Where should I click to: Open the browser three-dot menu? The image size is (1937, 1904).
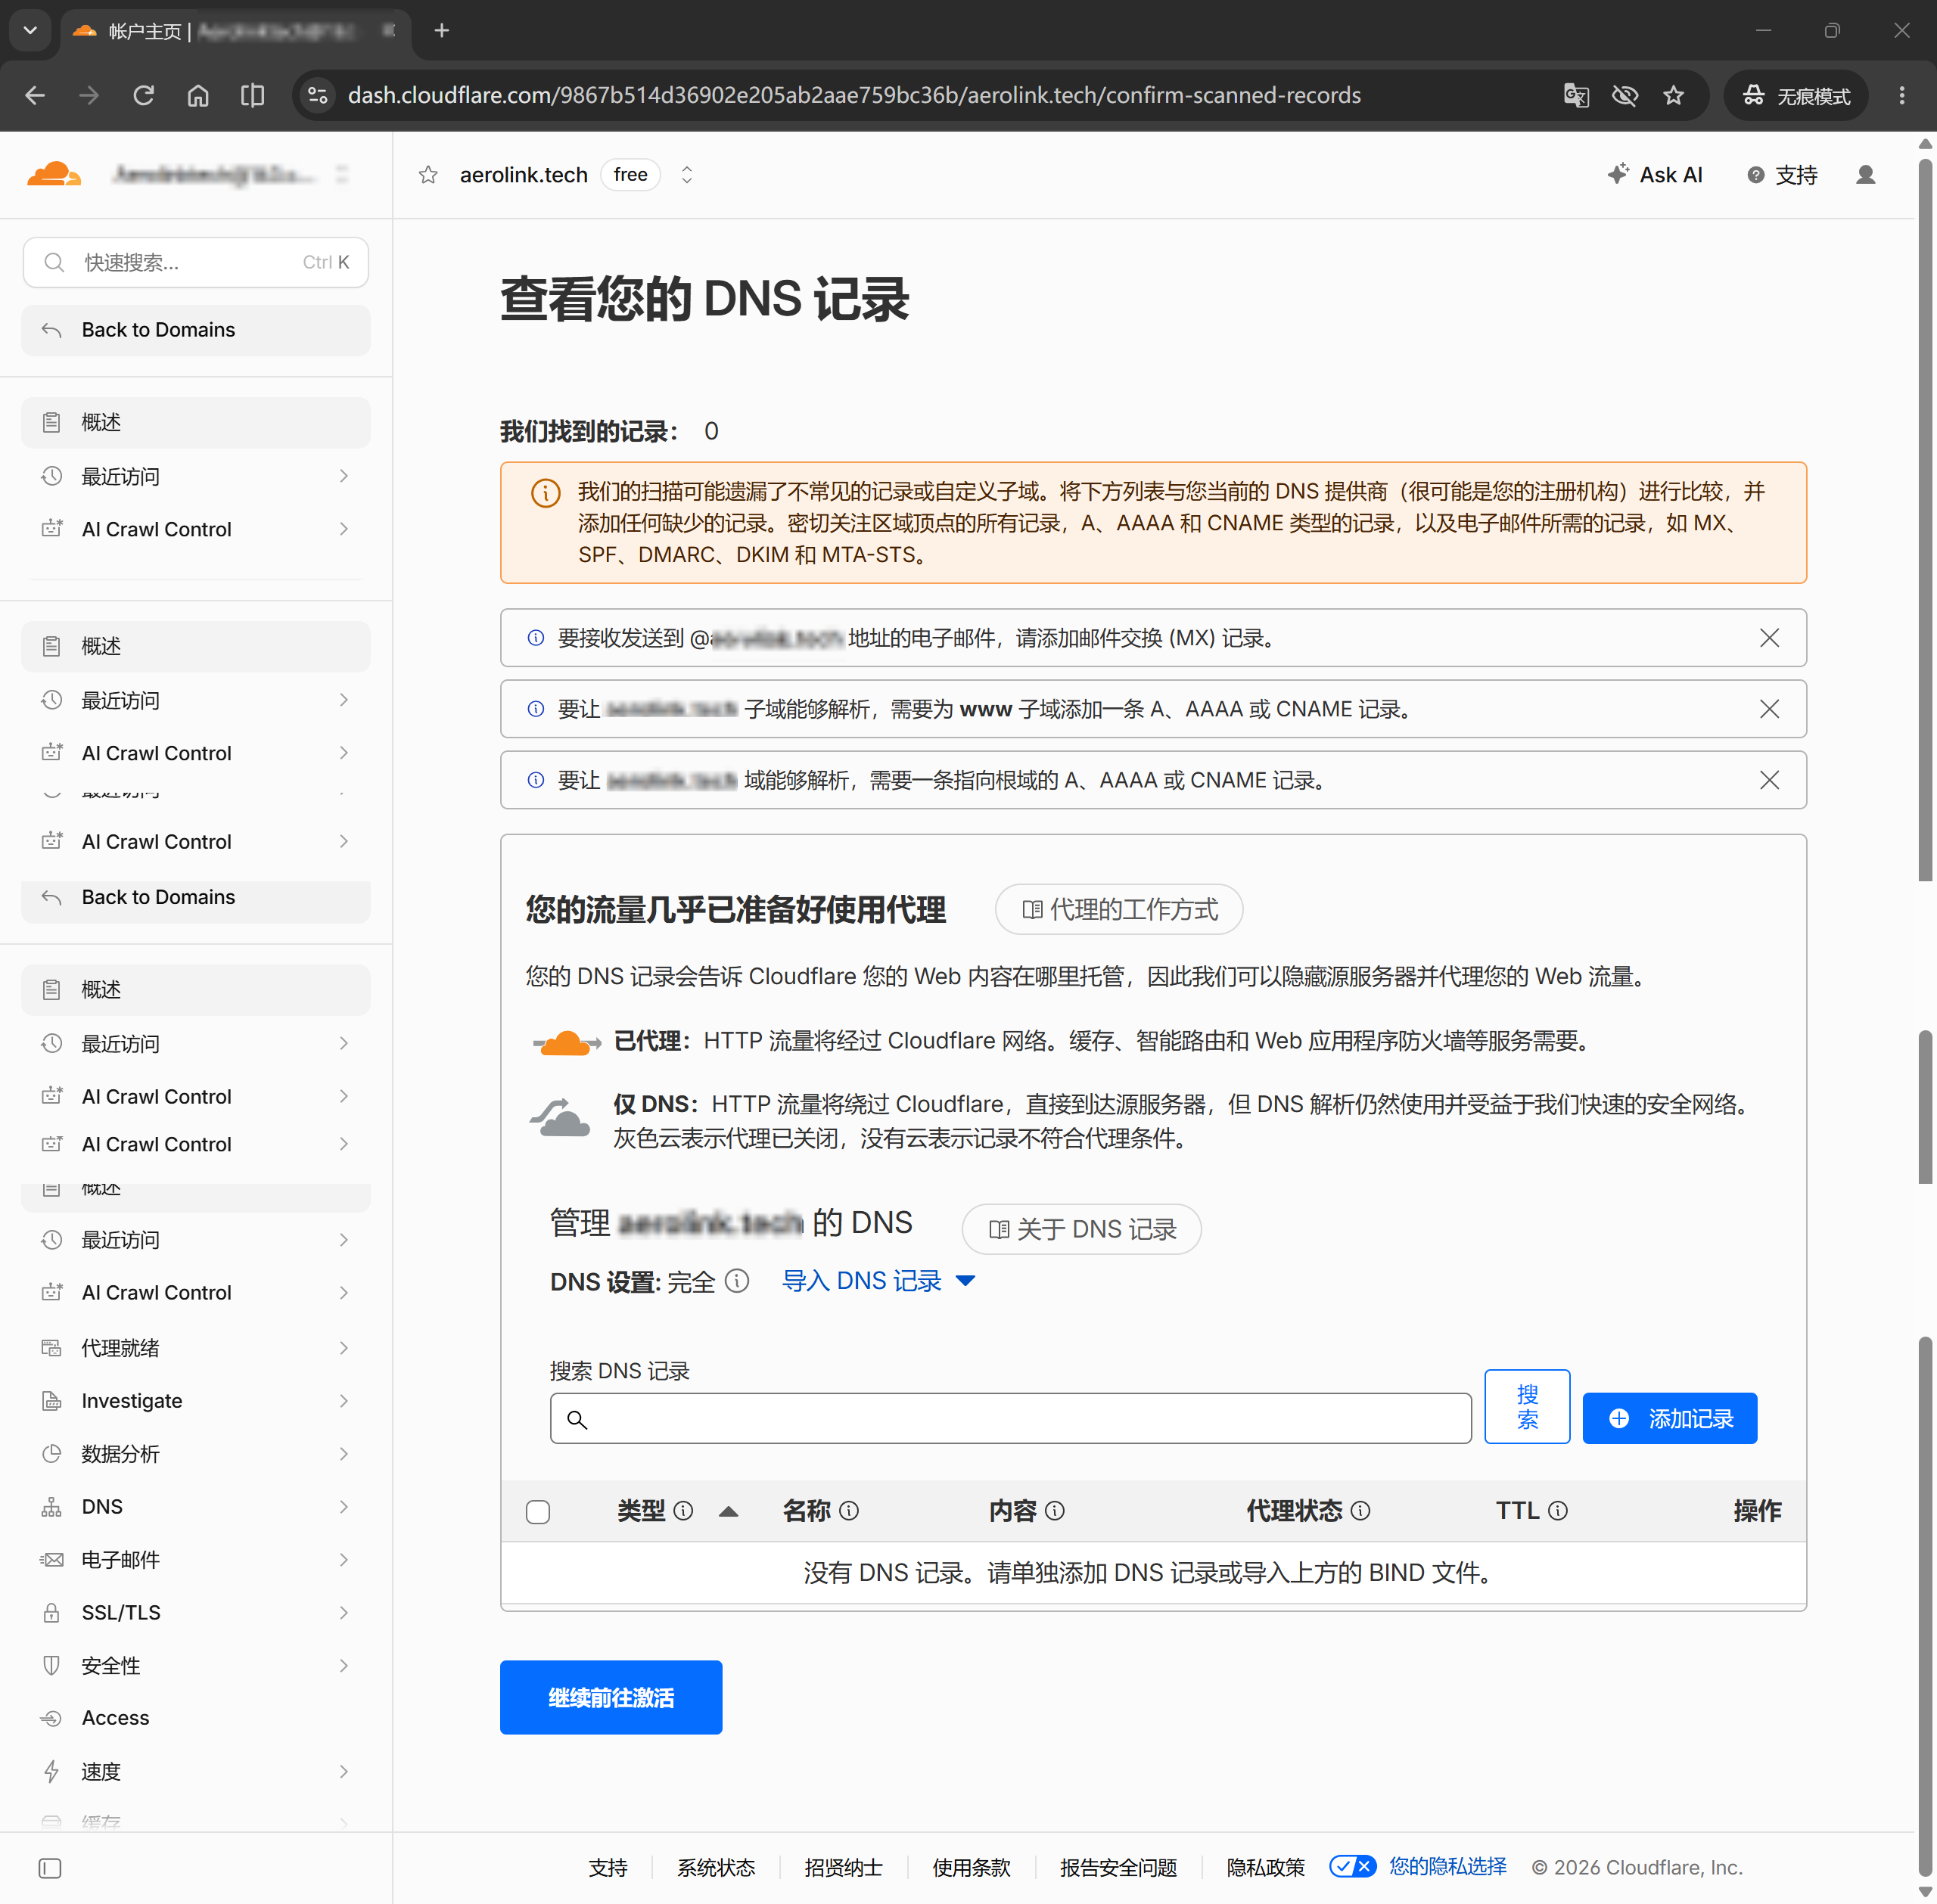[x=1902, y=95]
